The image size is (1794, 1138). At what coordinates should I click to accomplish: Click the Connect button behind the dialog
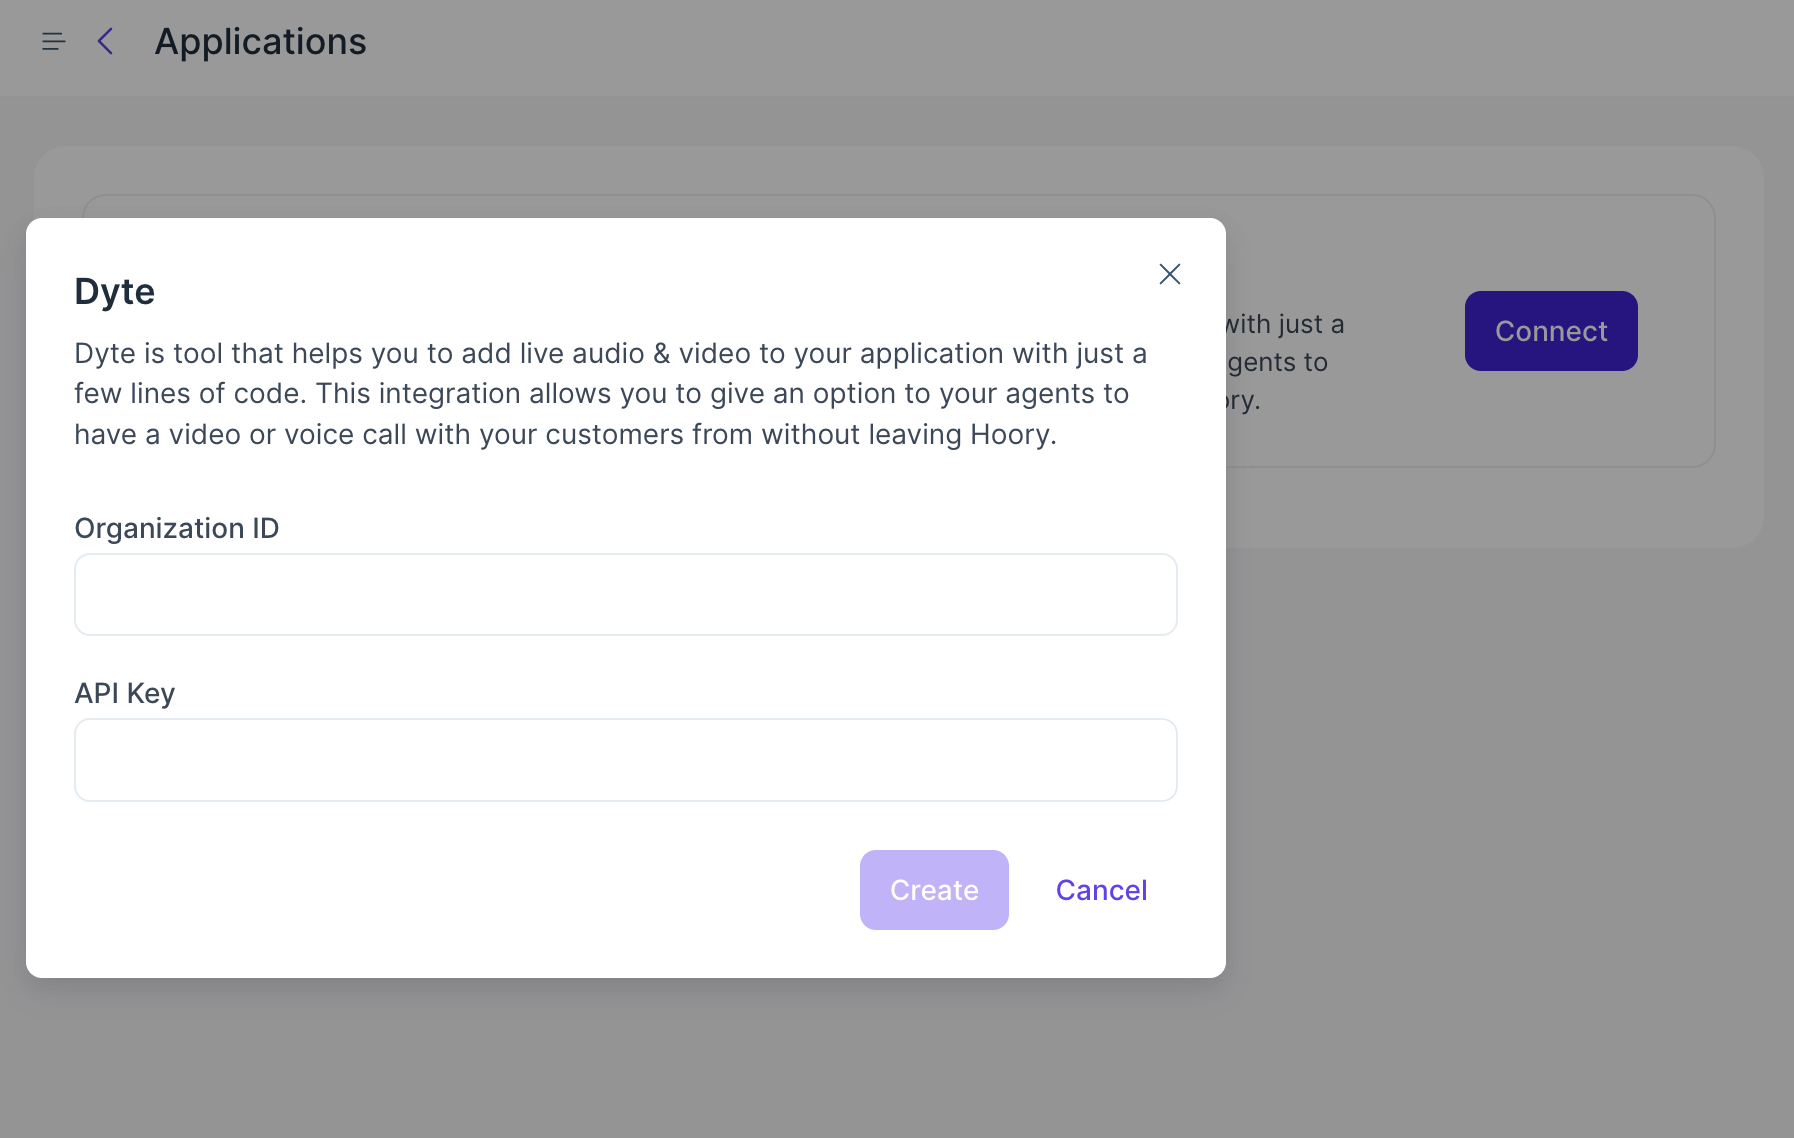(x=1551, y=331)
